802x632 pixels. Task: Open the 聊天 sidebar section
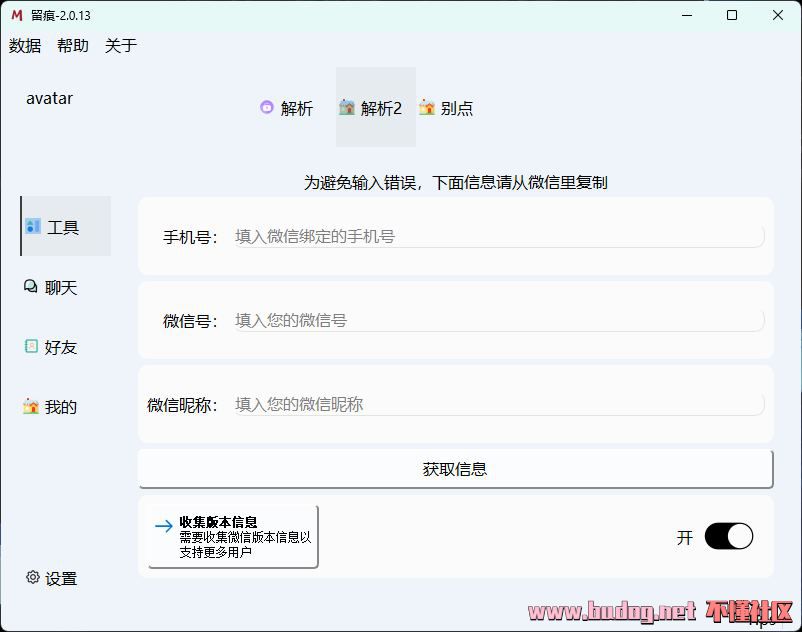pyautogui.click(x=66, y=287)
